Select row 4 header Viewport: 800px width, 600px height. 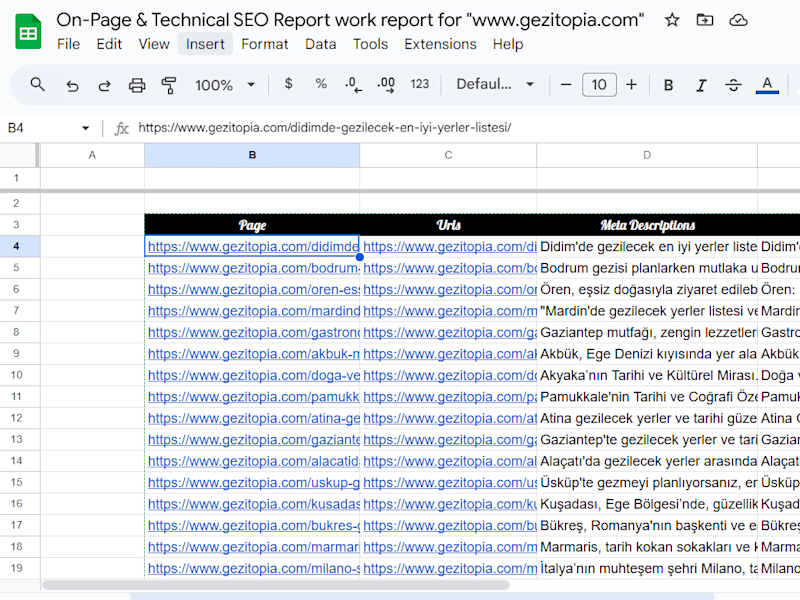[x=16, y=246]
